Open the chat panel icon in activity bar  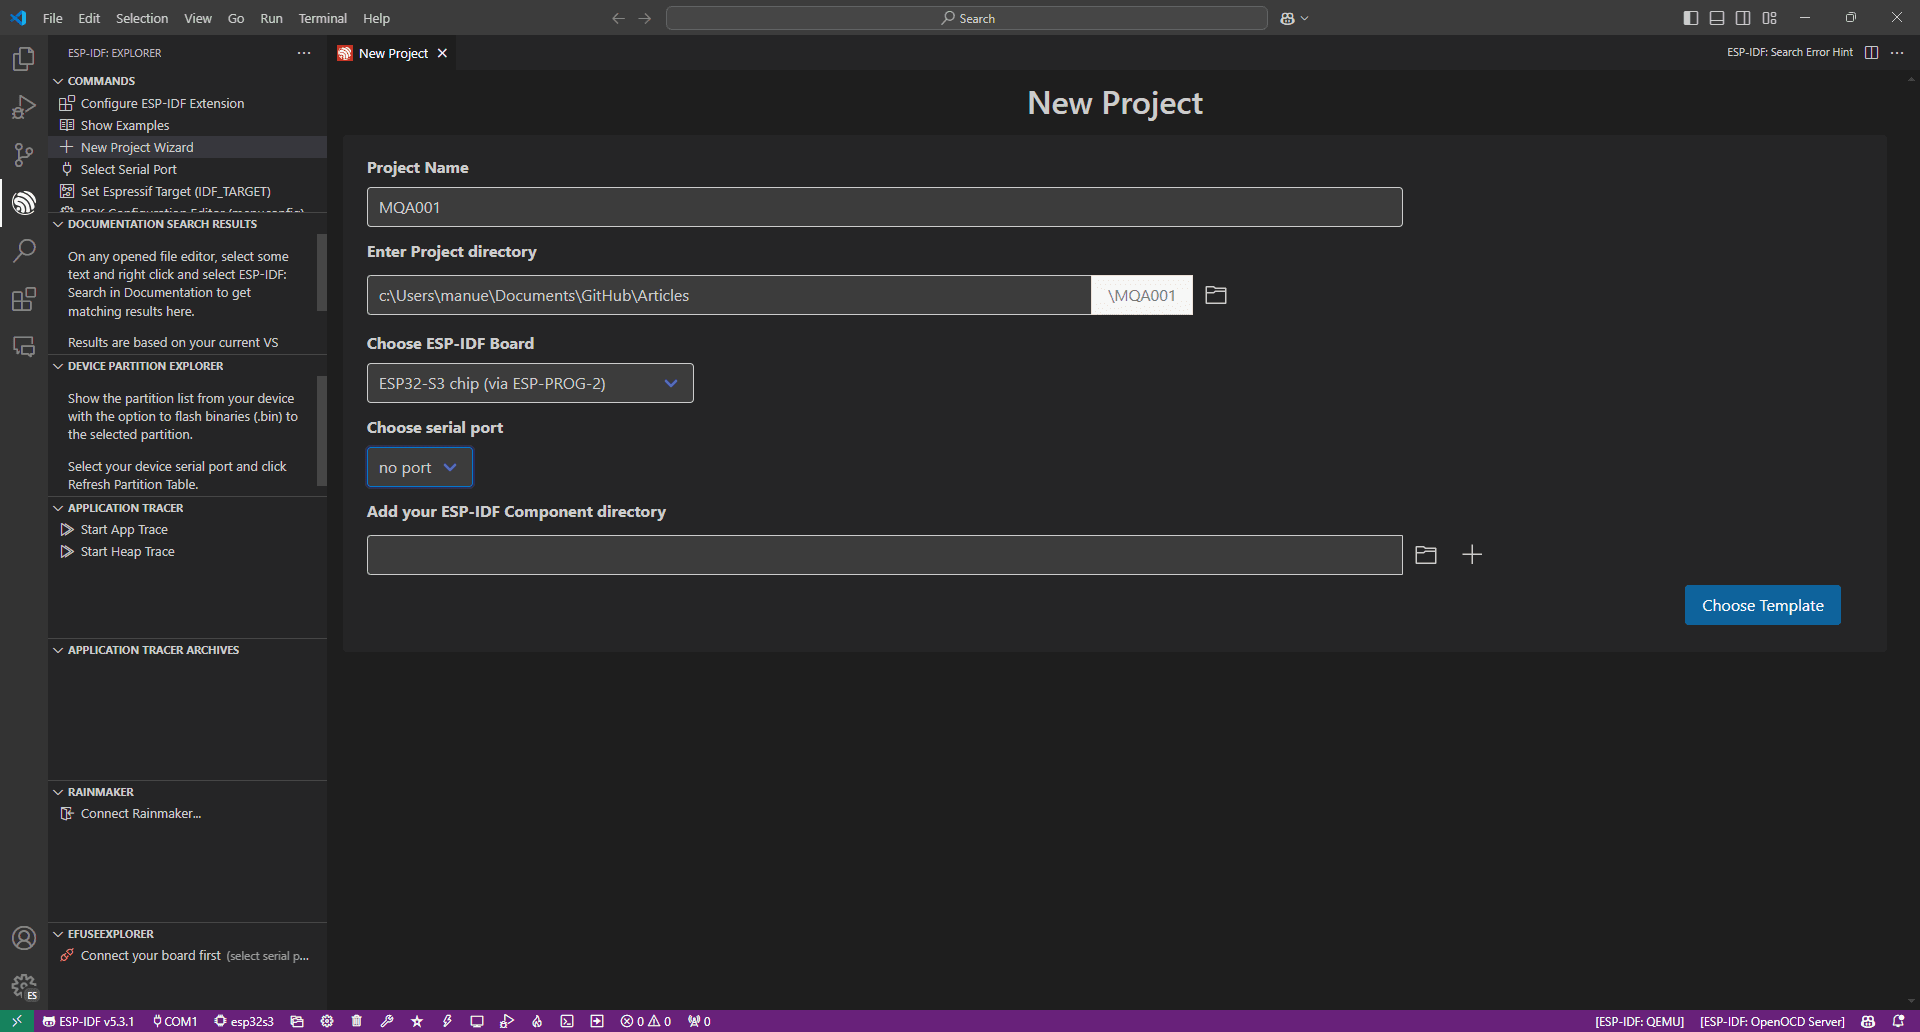[24, 347]
